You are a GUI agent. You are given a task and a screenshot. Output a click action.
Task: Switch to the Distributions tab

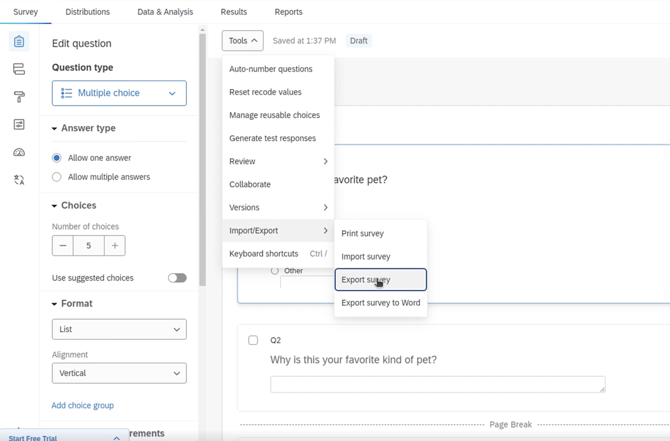[88, 12]
